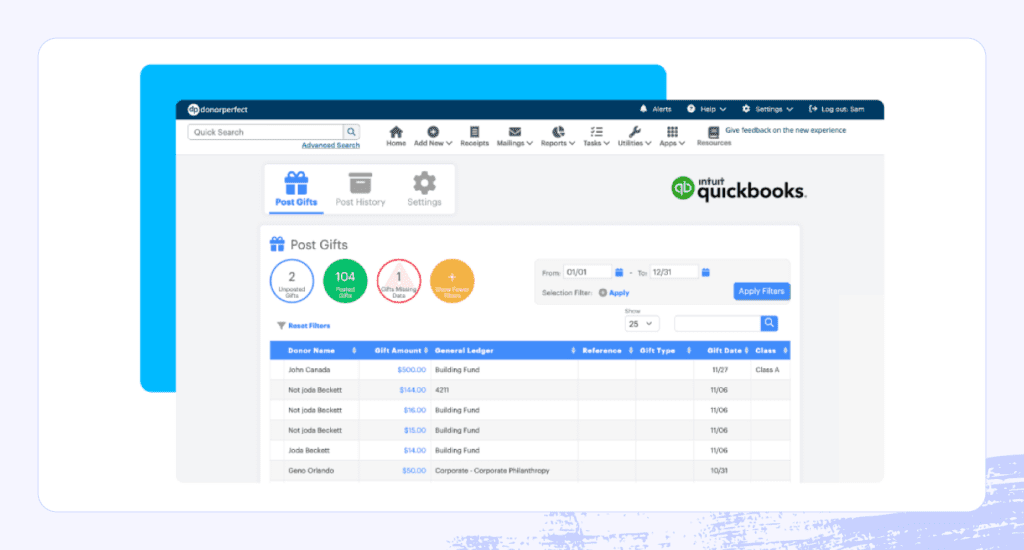The image size is (1024, 550).
Task: Select the John Canada row name
Action: [x=309, y=370]
